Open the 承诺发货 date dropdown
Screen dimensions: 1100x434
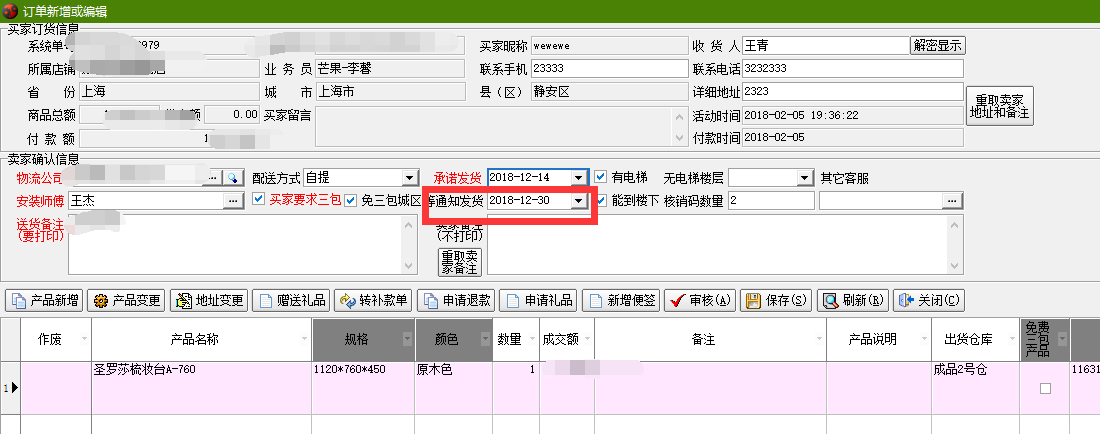pyautogui.click(x=578, y=178)
